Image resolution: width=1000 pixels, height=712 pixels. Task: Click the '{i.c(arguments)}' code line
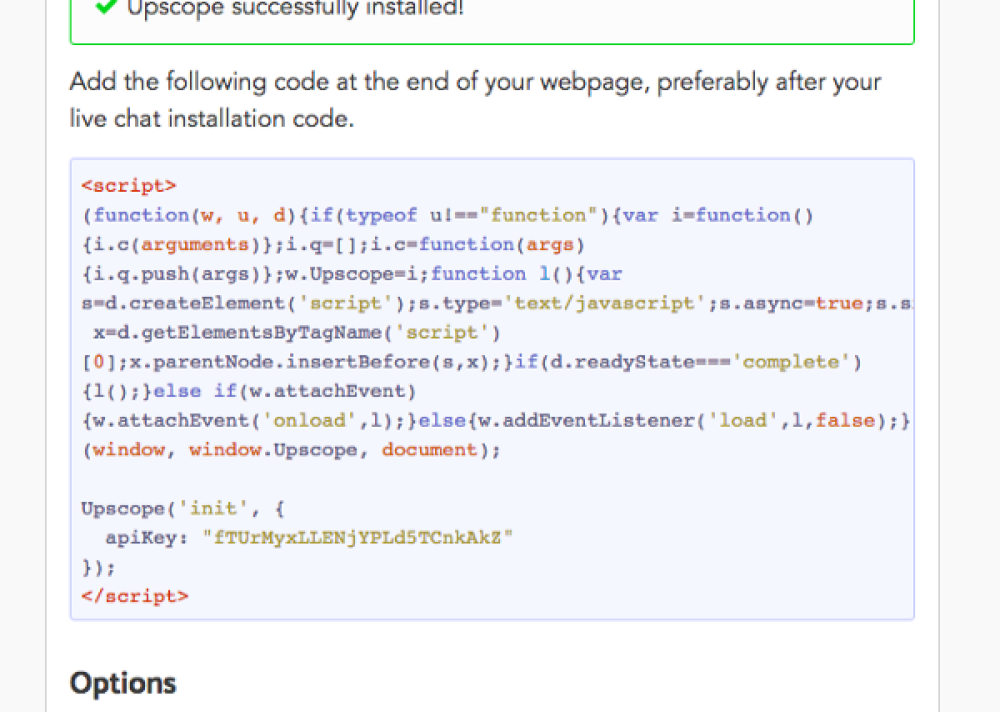click(x=333, y=244)
